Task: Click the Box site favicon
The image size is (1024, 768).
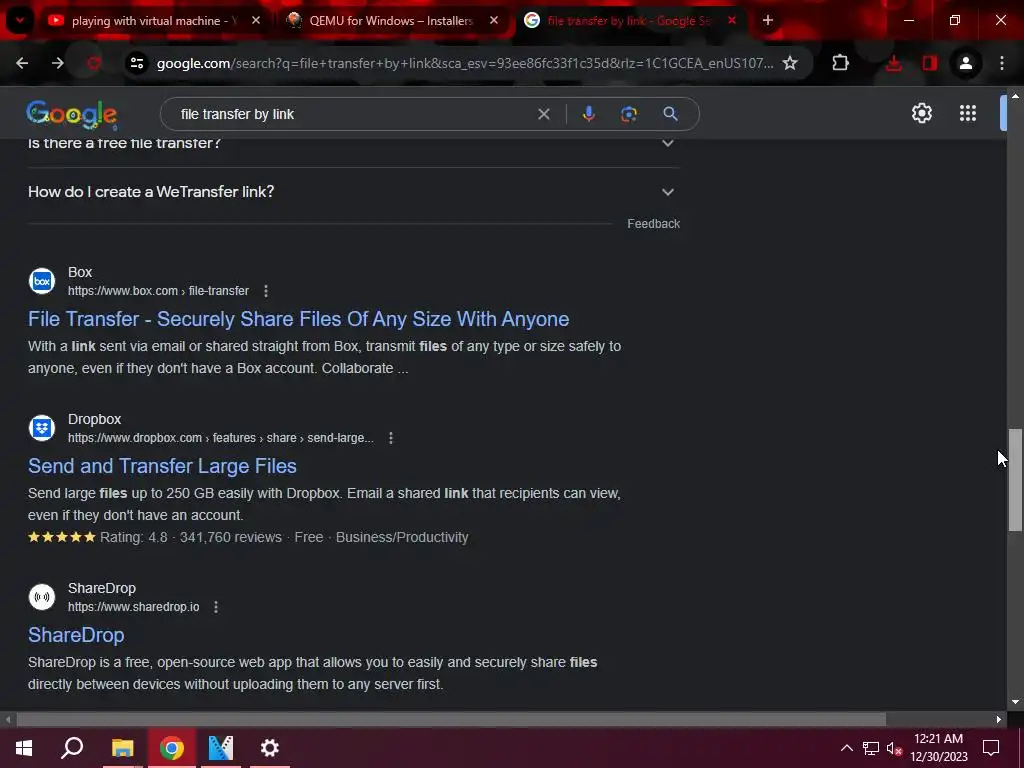Action: click(x=42, y=281)
